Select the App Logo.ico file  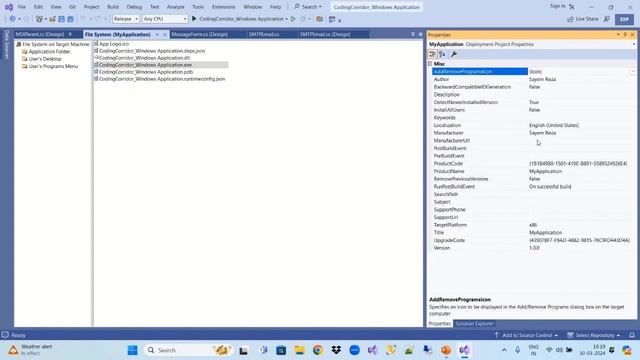point(114,44)
